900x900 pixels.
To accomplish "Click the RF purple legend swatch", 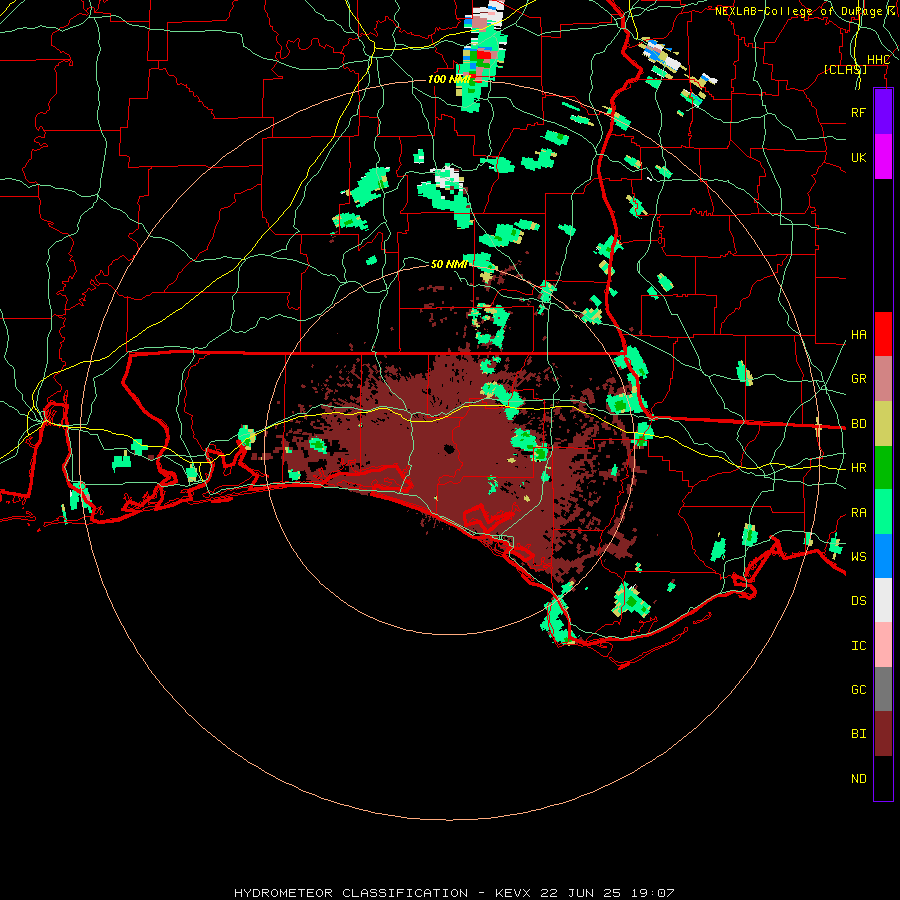I will pos(883,112).
